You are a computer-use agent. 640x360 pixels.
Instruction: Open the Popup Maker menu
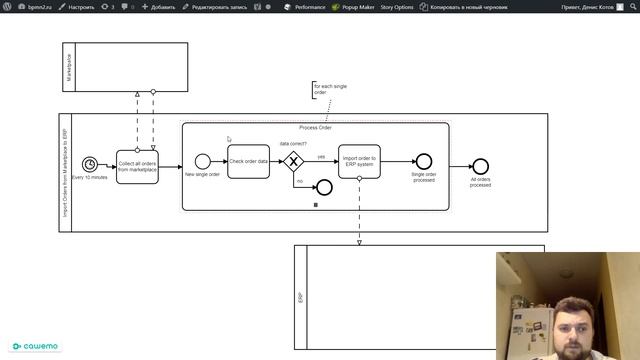click(353, 7)
